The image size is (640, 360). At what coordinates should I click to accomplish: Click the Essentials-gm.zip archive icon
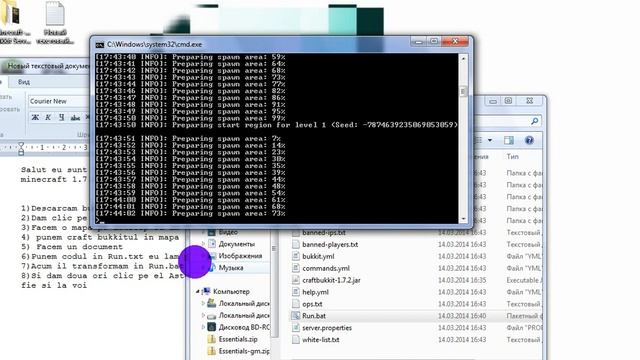point(211,351)
